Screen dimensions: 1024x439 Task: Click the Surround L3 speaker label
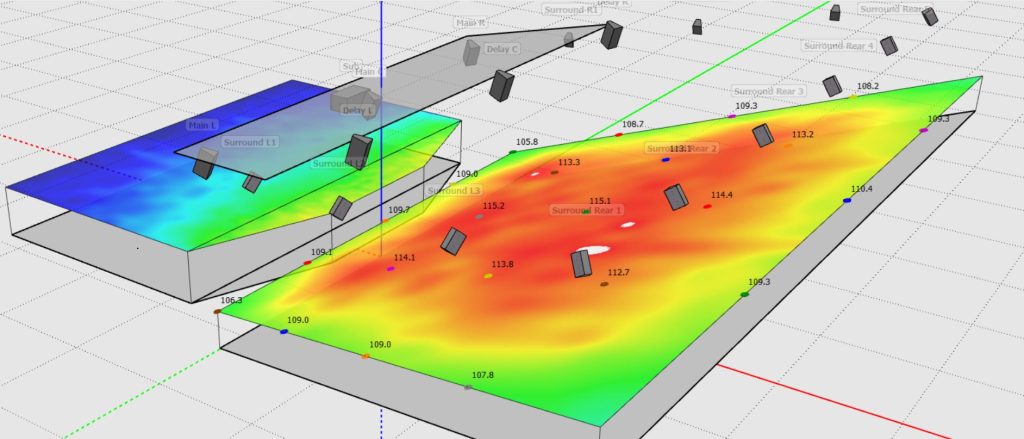click(455, 191)
